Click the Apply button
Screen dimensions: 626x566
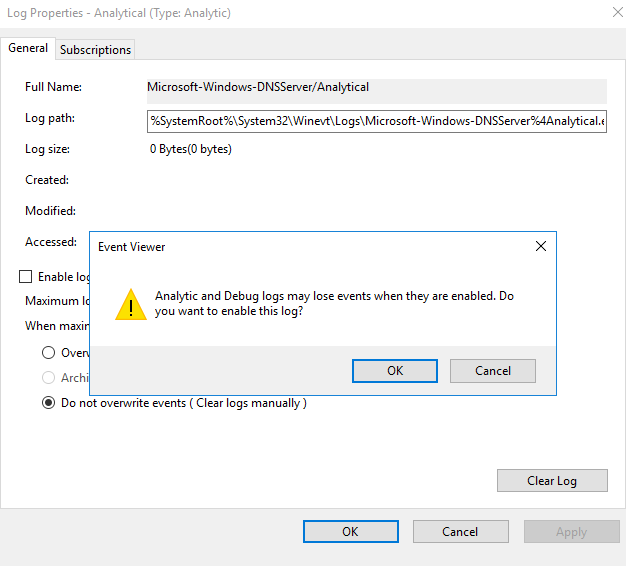[571, 532]
